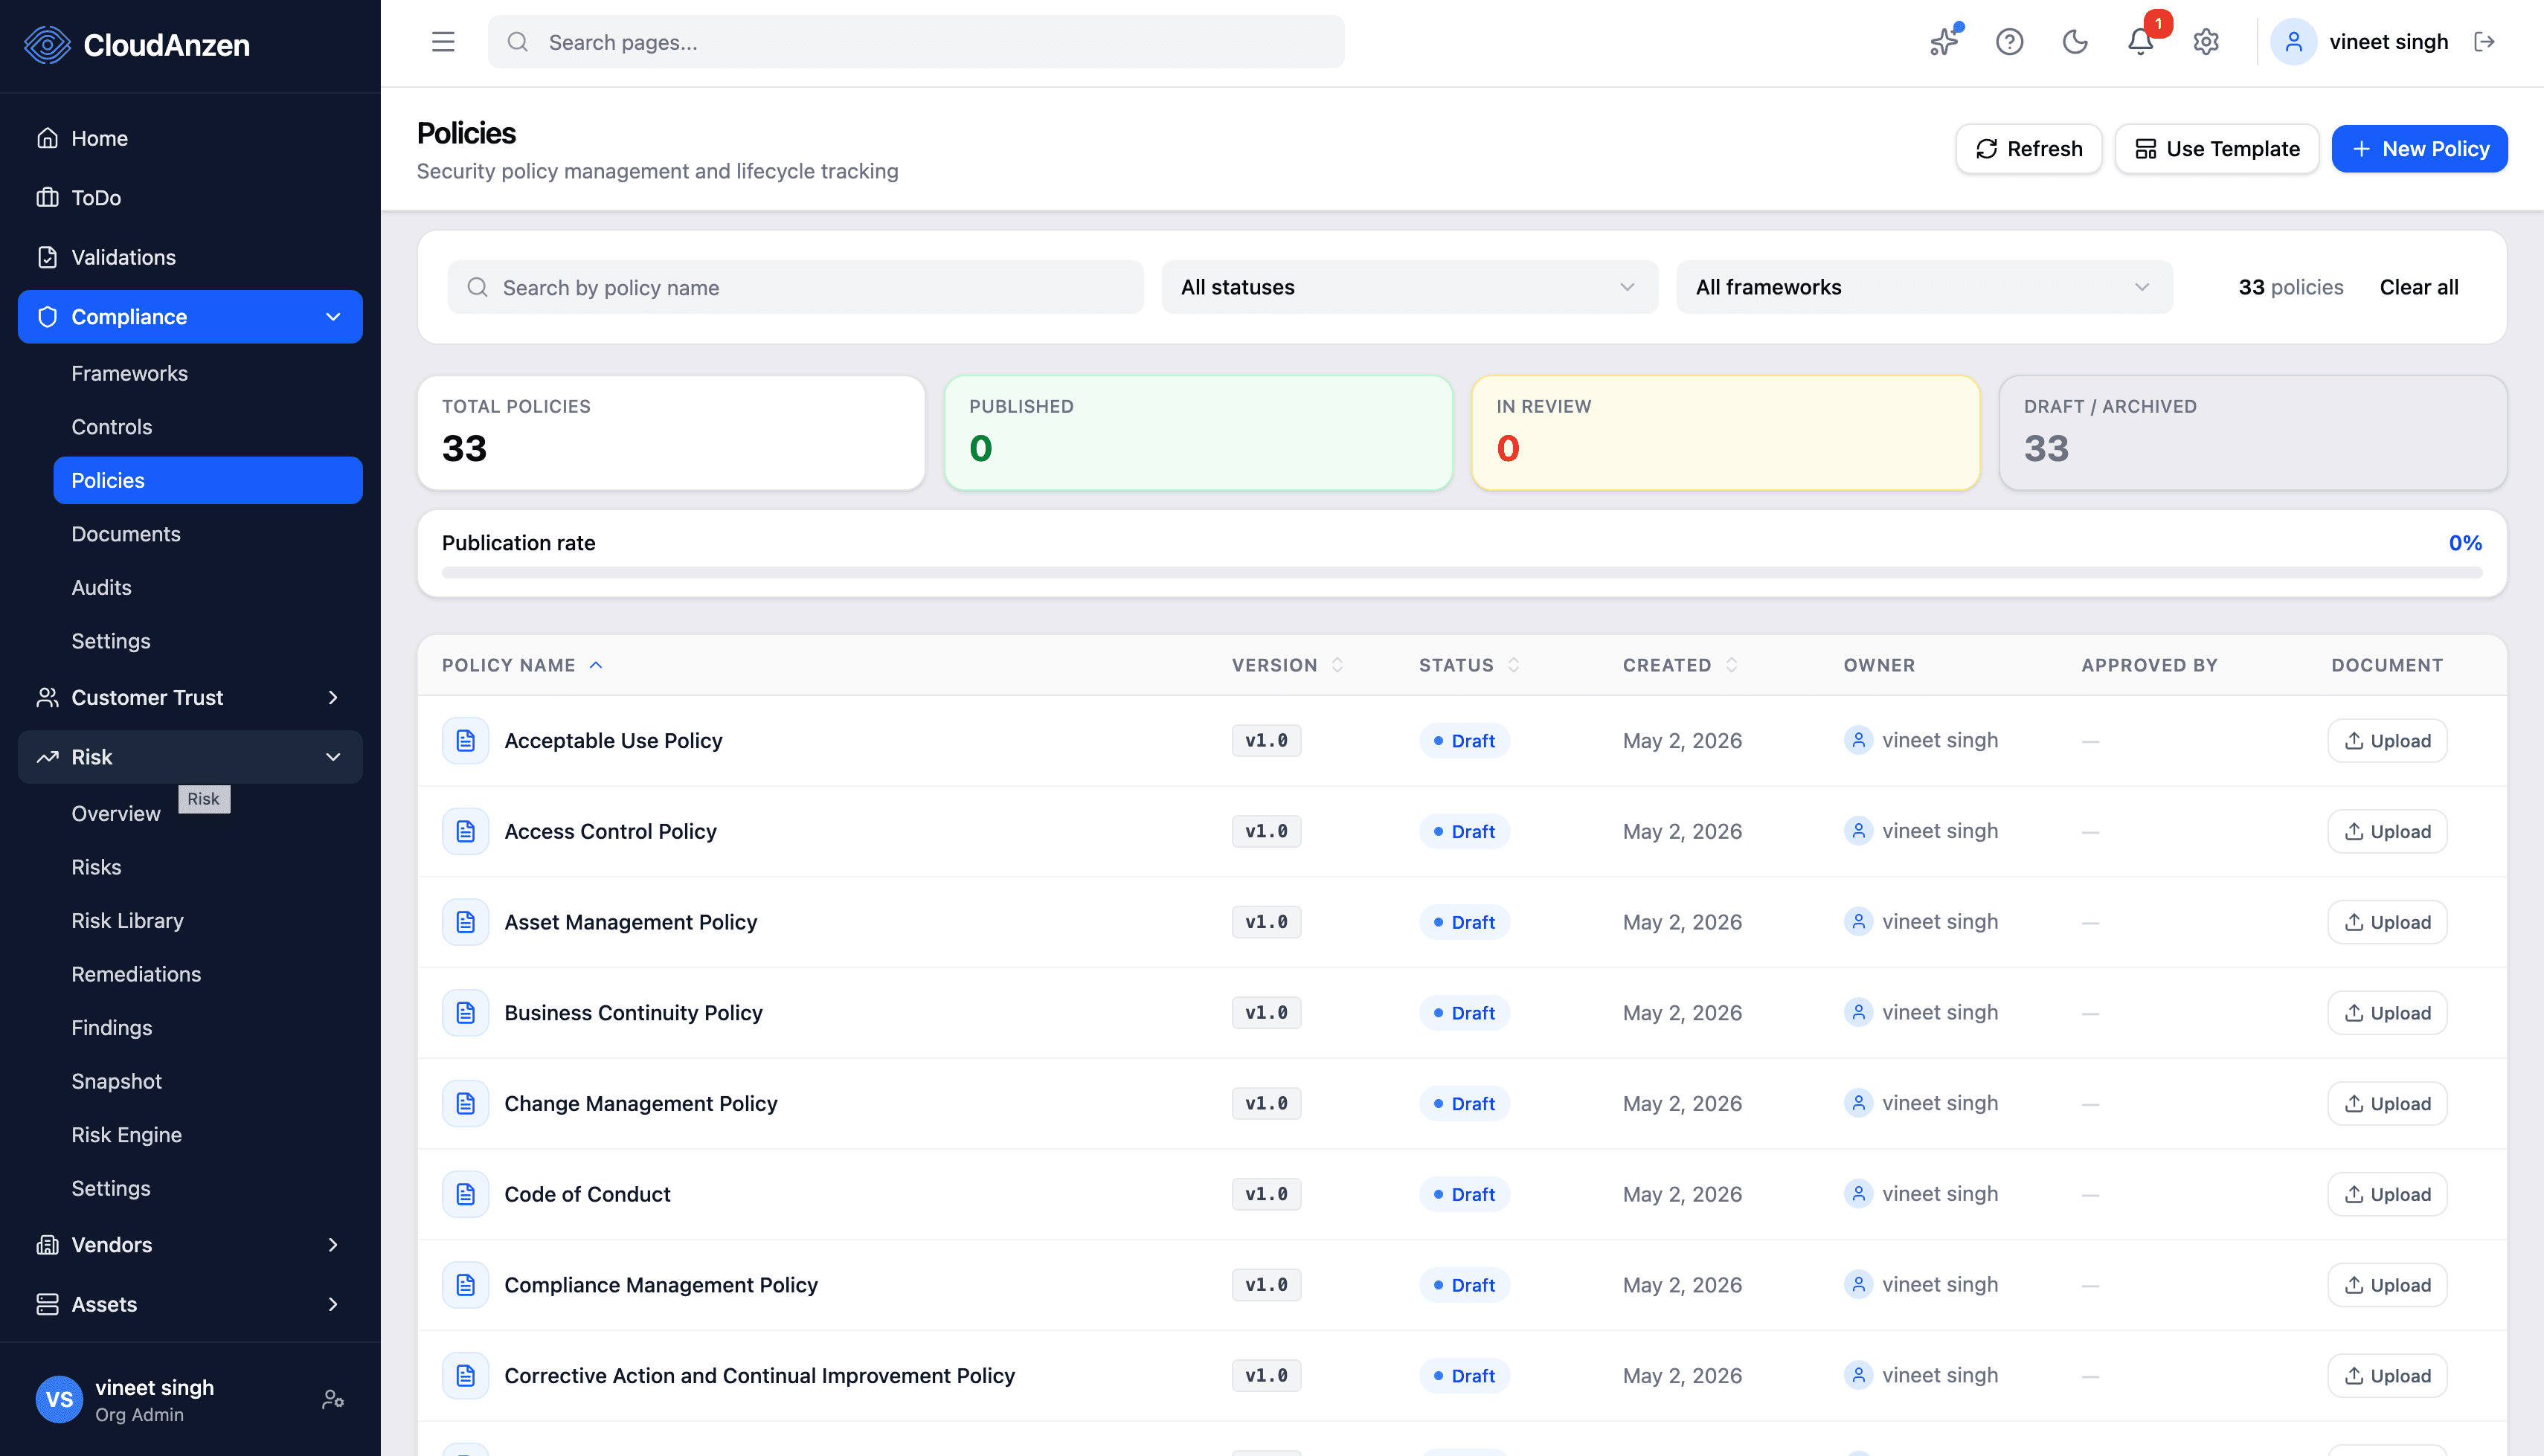Sort by Created column
Screen dimensions: 2544x1456
pyautogui.click(x=1680, y=665)
